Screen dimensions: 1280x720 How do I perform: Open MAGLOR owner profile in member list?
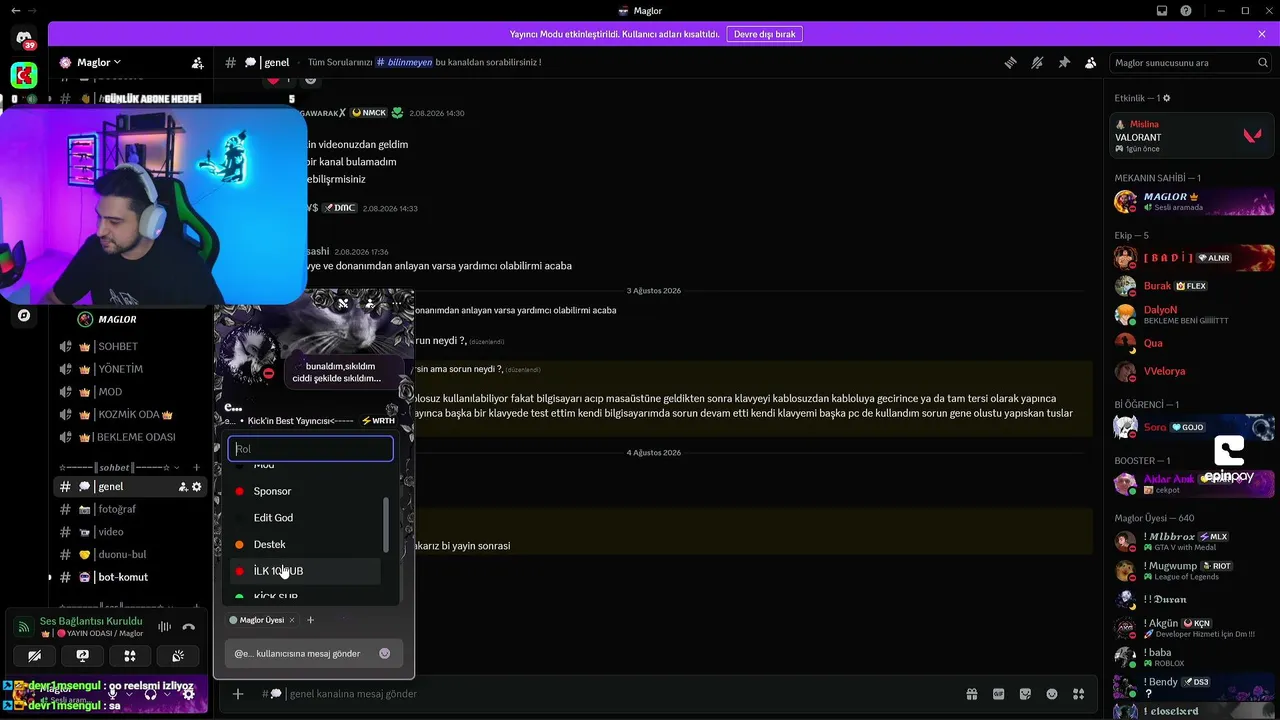(x=1193, y=201)
